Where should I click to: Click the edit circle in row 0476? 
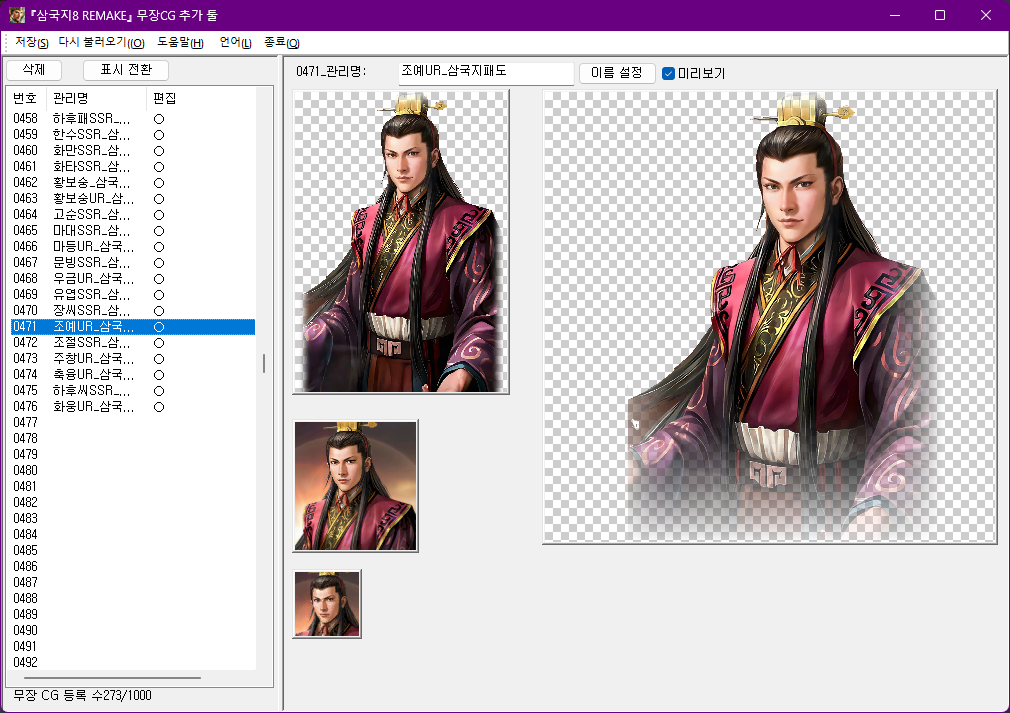click(x=159, y=407)
